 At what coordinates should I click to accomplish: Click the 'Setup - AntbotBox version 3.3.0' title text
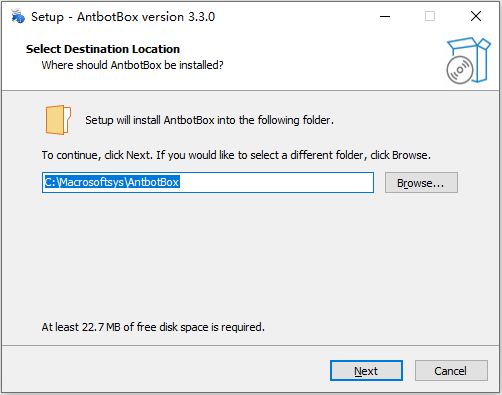pyautogui.click(x=123, y=17)
